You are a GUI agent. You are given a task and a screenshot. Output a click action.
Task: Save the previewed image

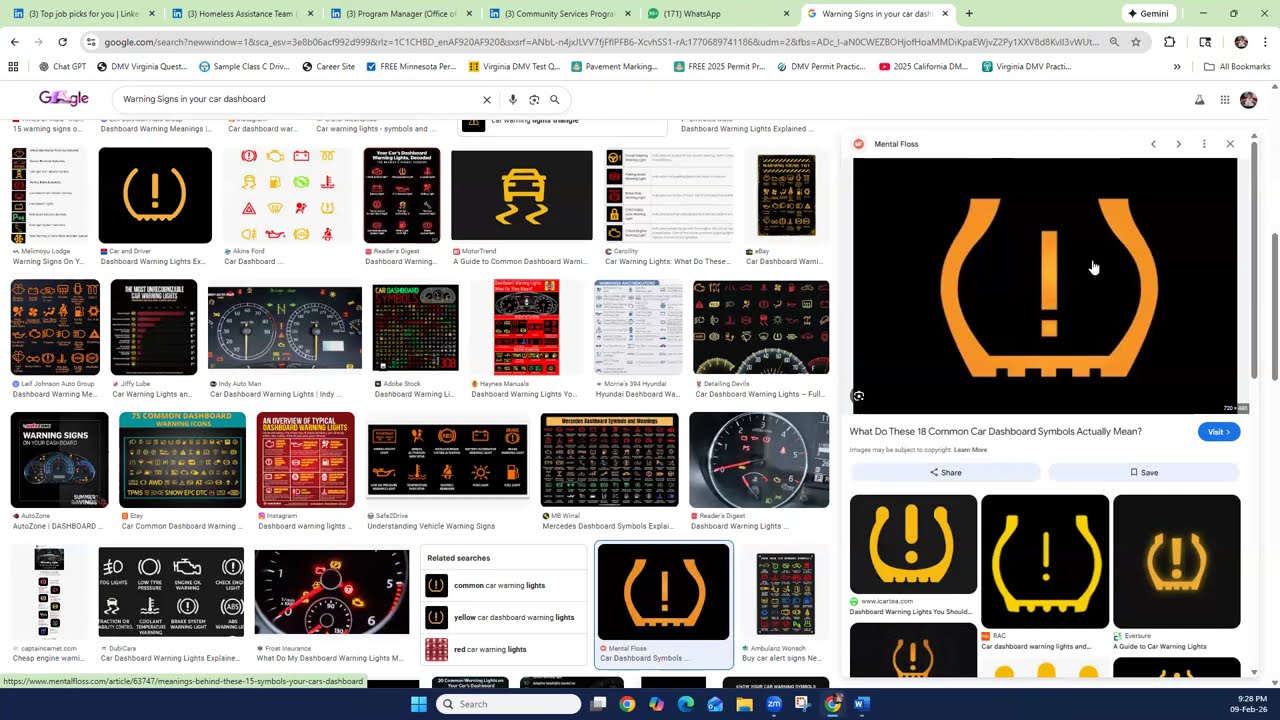[1144, 473]
